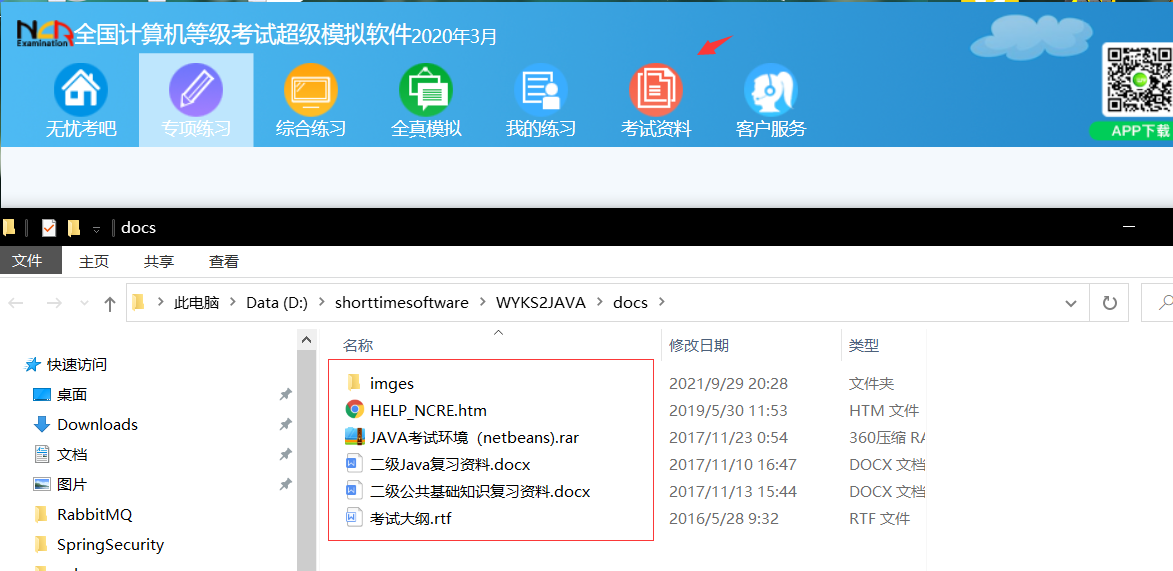The width and height of the screenshot is (1173, 571).
Task: Switch to the 共享 ribbon tab
Action: [159, 261]
